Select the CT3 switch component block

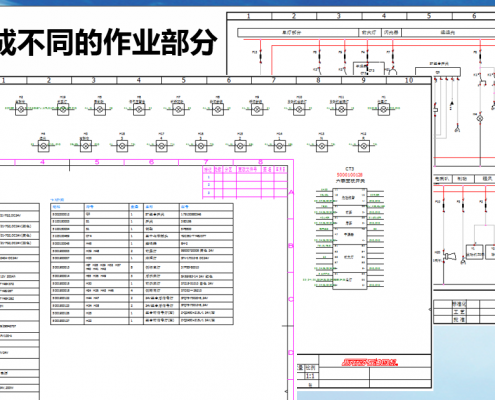pyautogui.click(x=350, y=239)
